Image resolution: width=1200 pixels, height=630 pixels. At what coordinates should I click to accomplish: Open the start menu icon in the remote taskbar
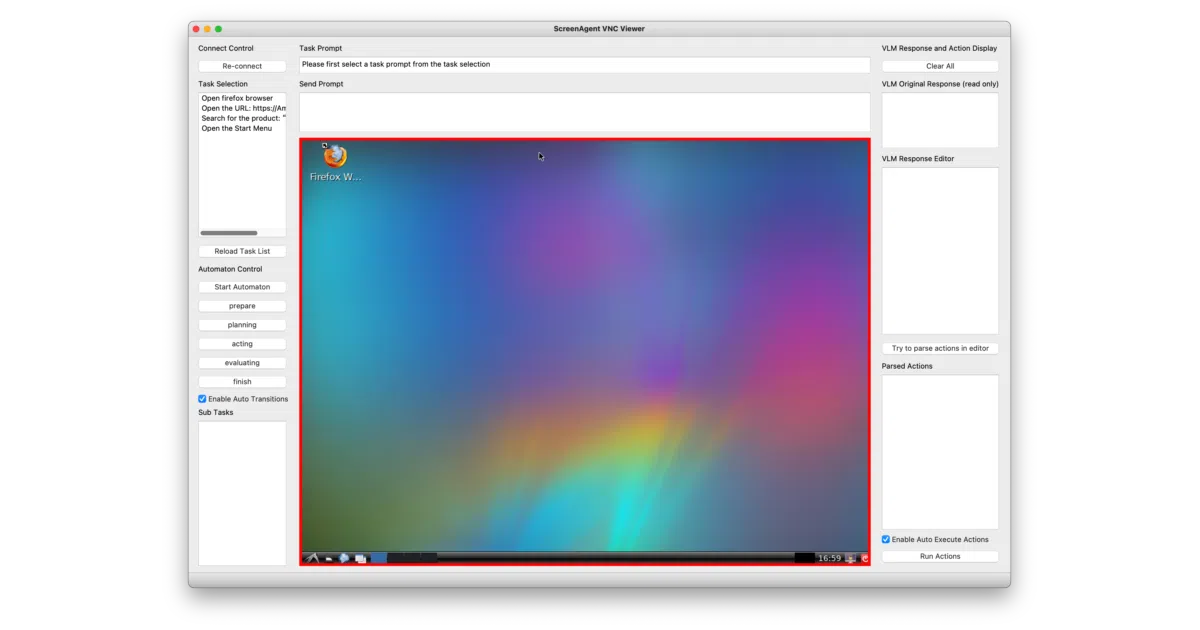coord(311,558)
